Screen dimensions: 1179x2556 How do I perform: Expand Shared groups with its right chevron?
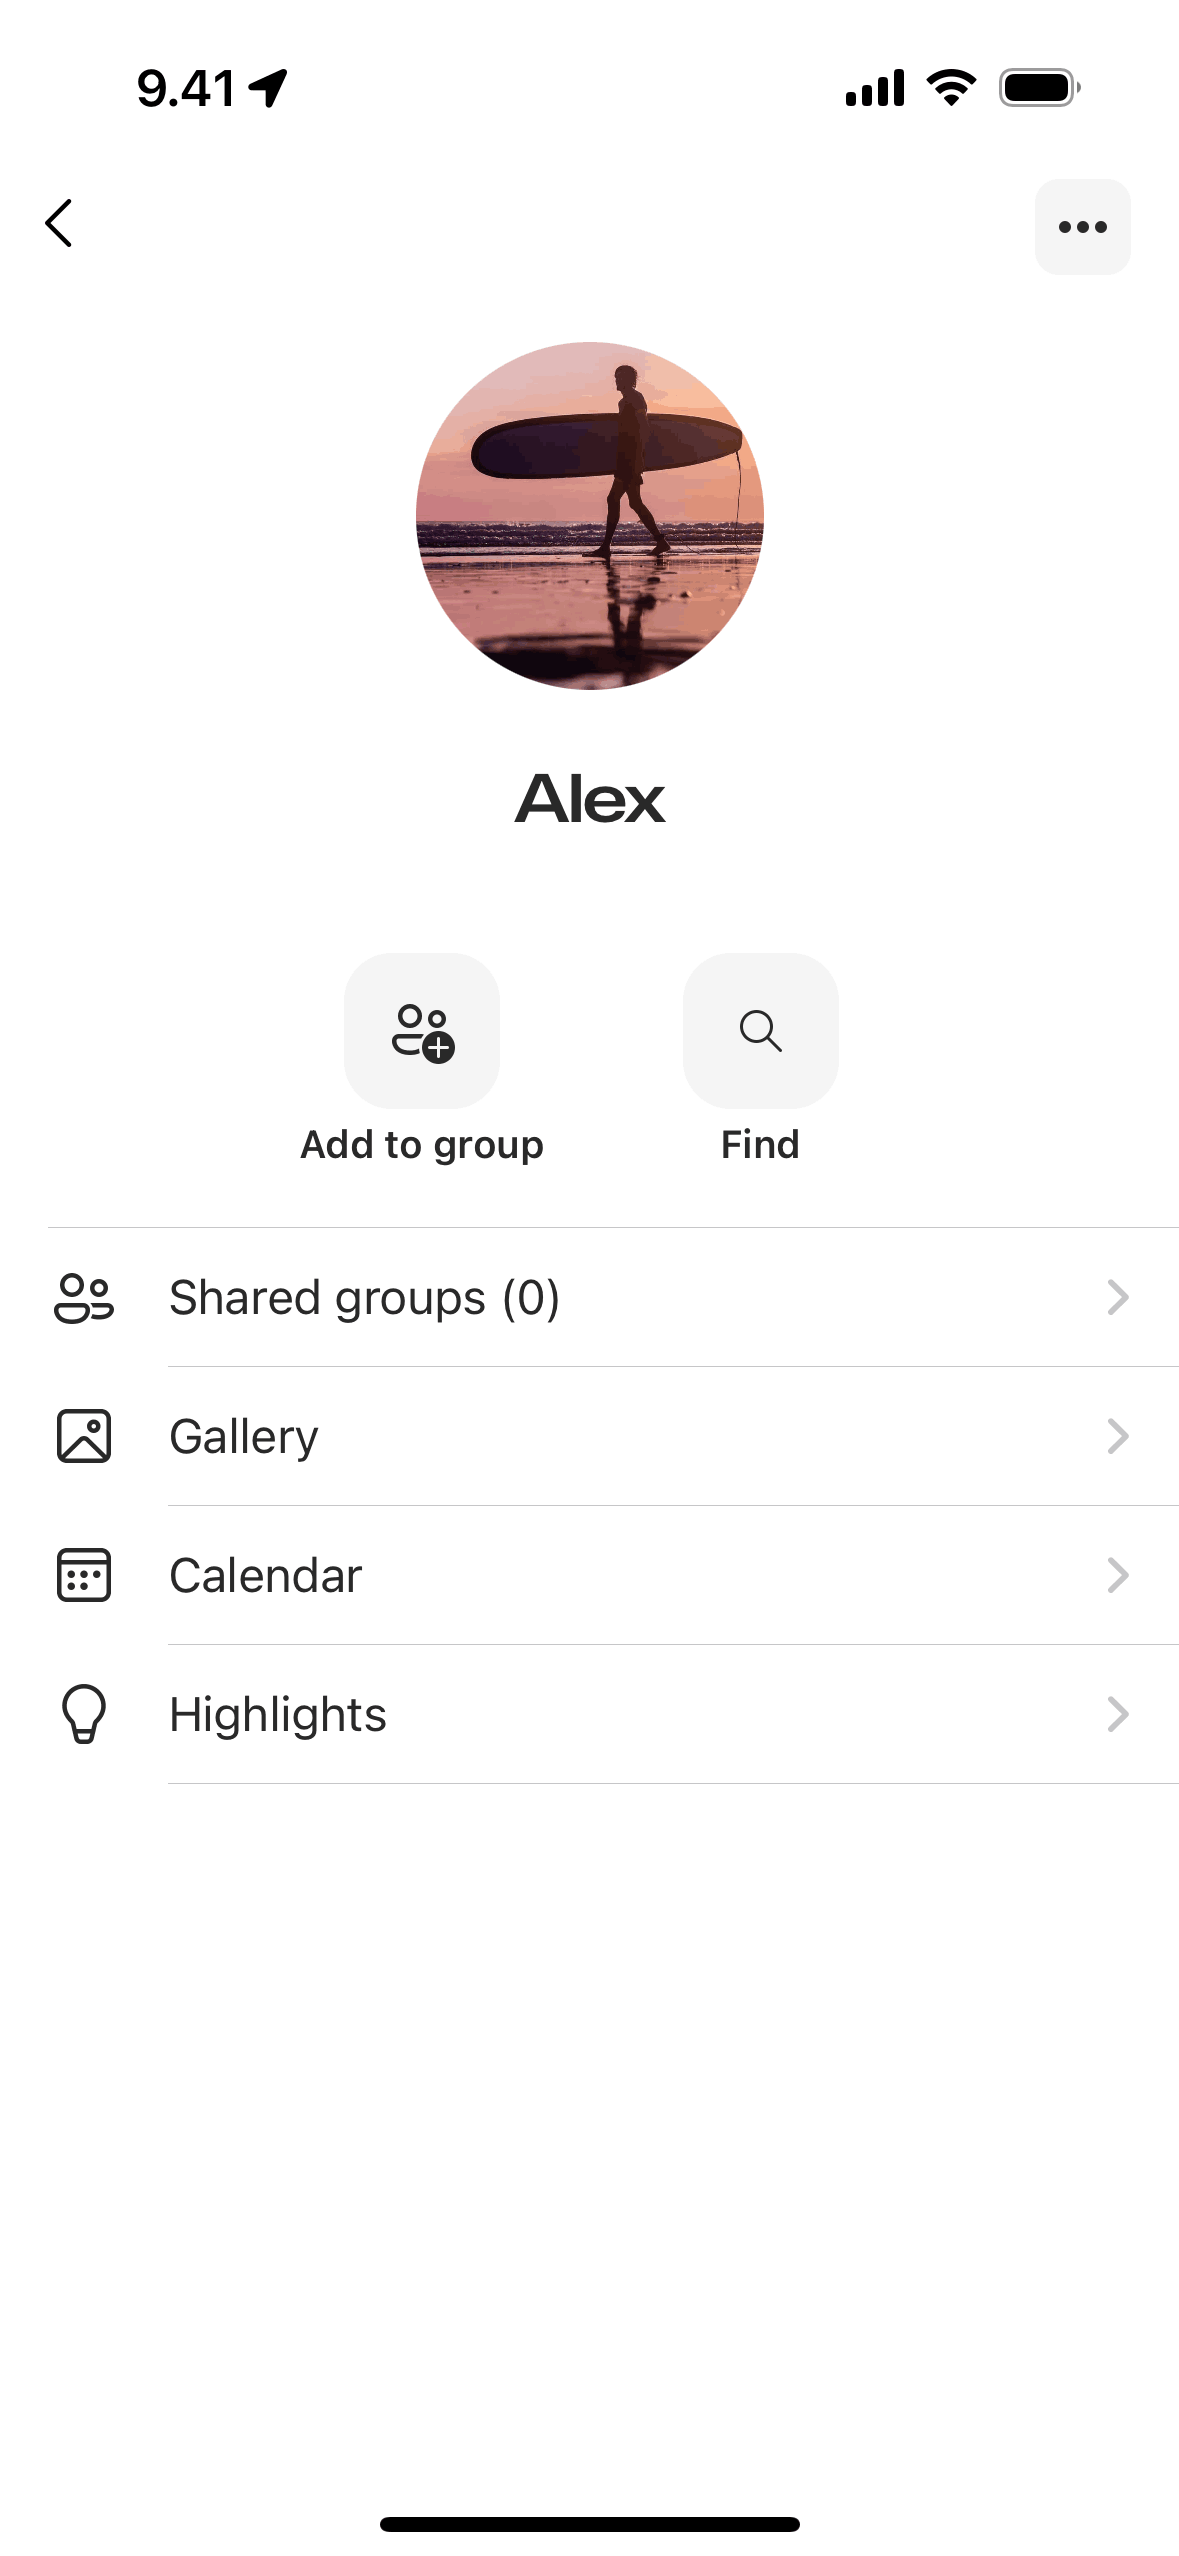(1118, 1298)
